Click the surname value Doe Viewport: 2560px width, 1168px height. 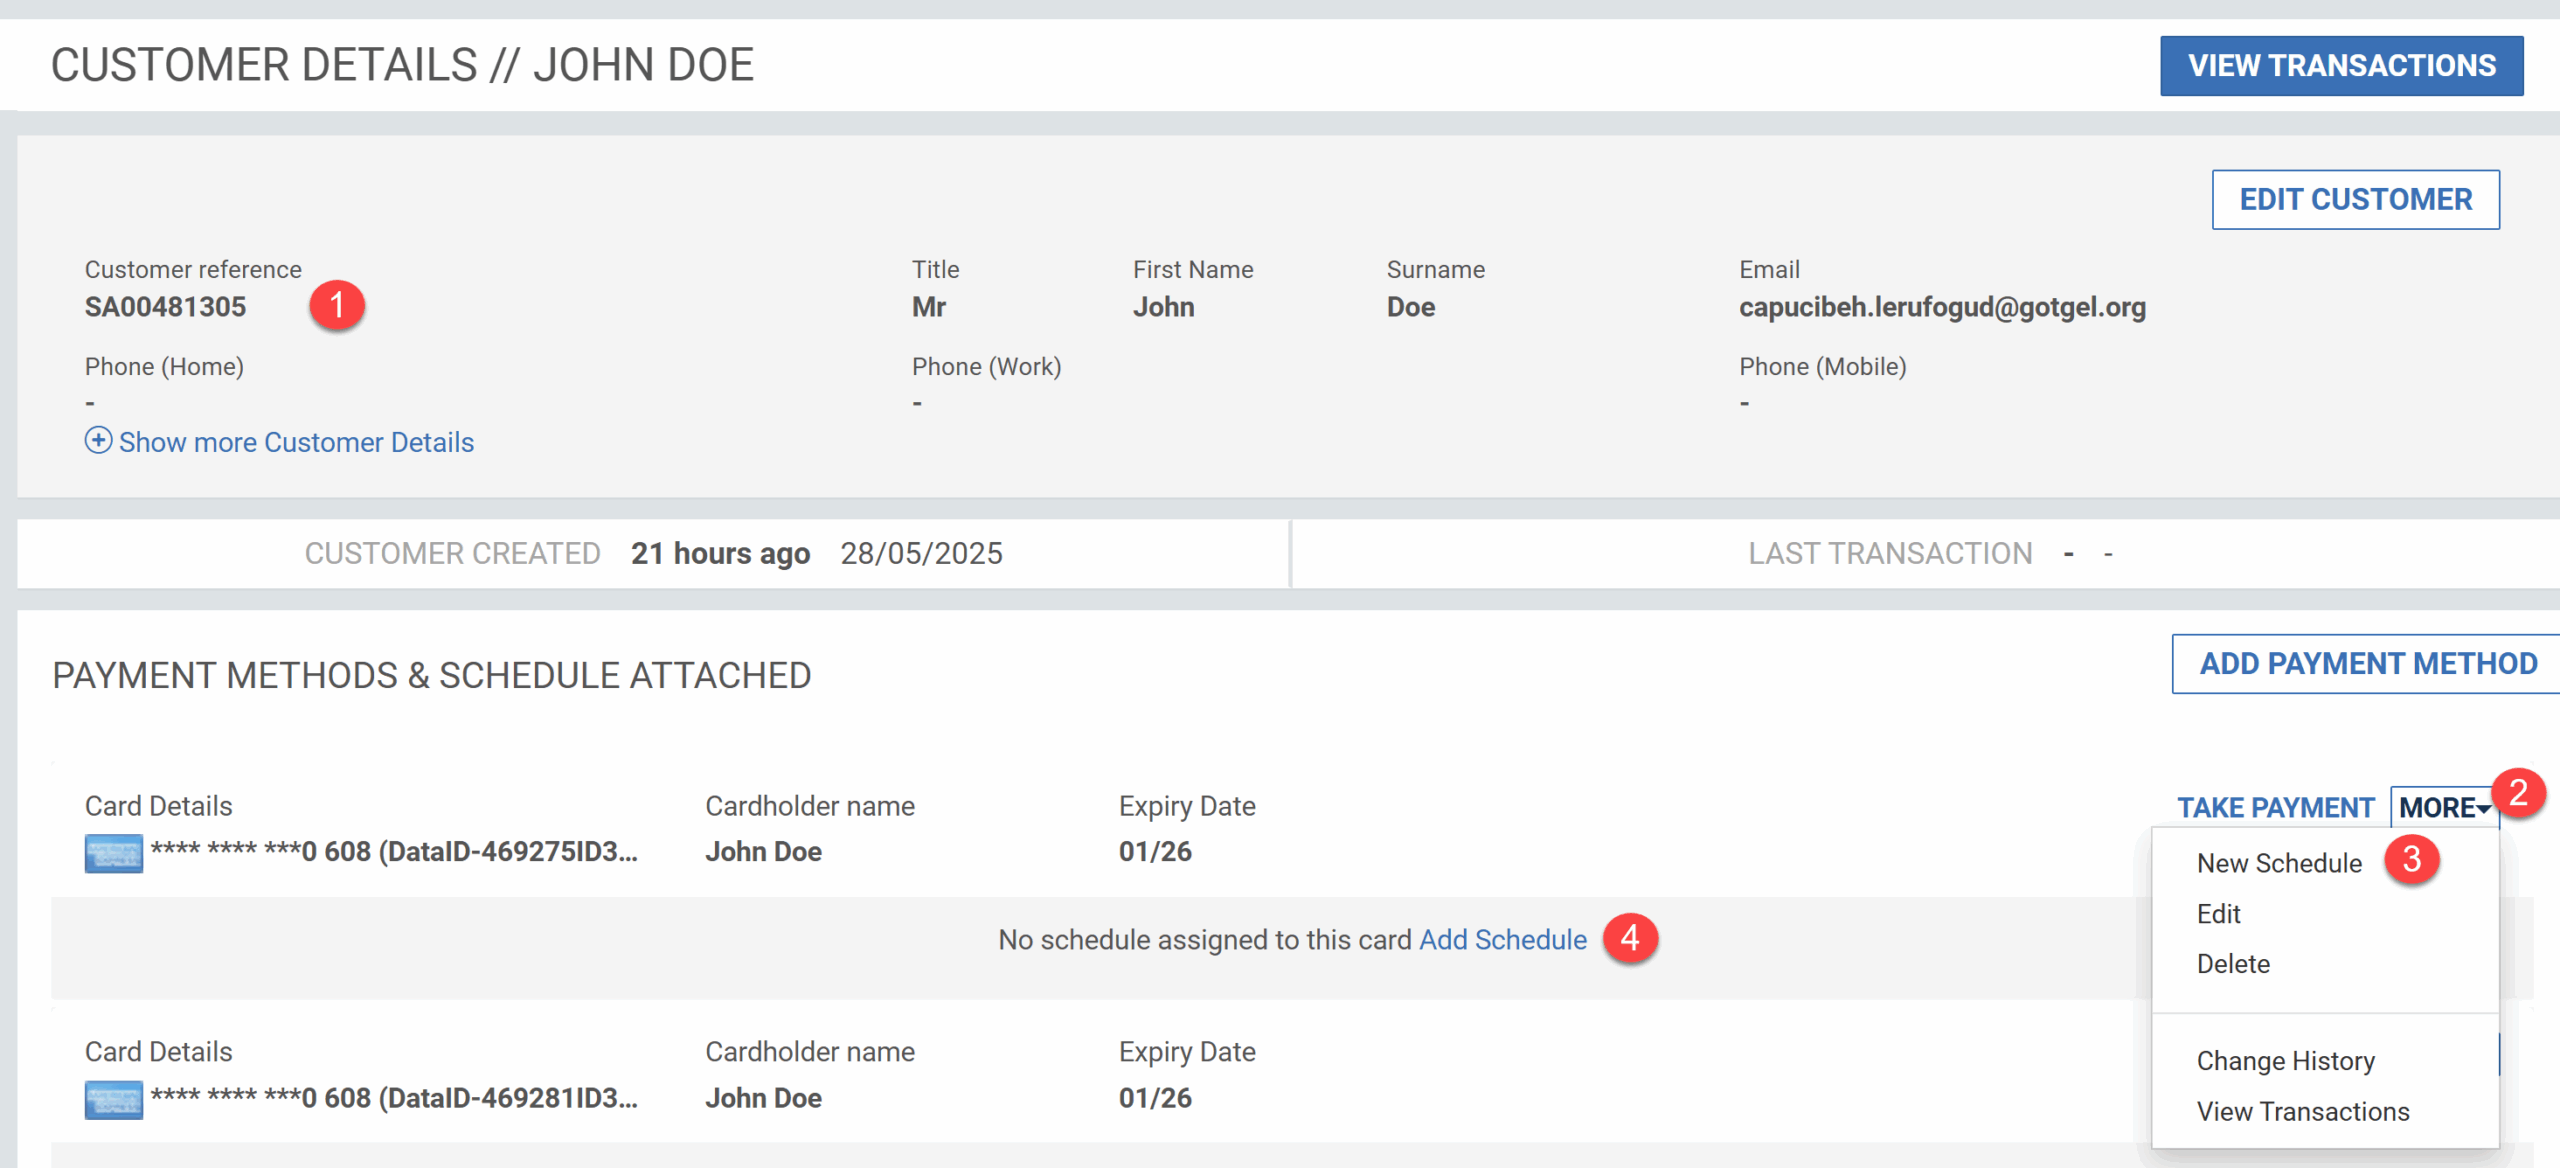1410,307
